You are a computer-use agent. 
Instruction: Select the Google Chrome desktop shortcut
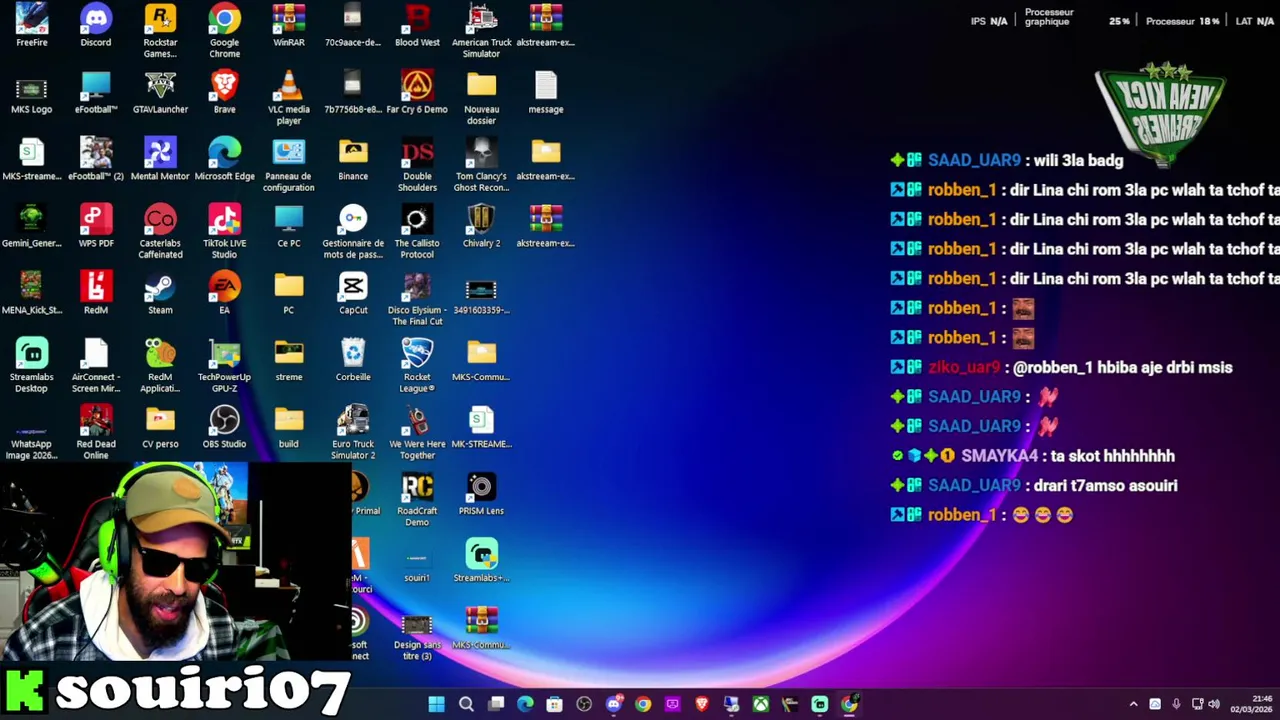click(224, 31)
